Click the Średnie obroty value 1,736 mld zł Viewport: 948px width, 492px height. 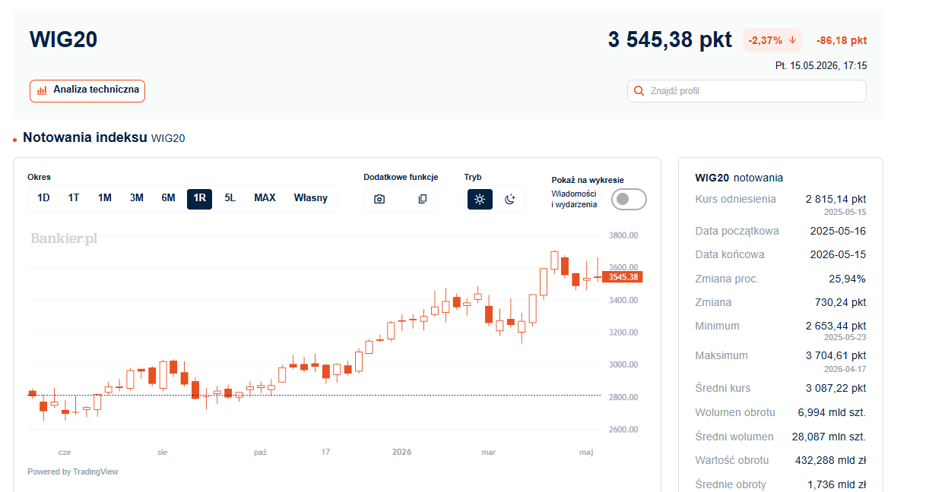coord(837,484)
